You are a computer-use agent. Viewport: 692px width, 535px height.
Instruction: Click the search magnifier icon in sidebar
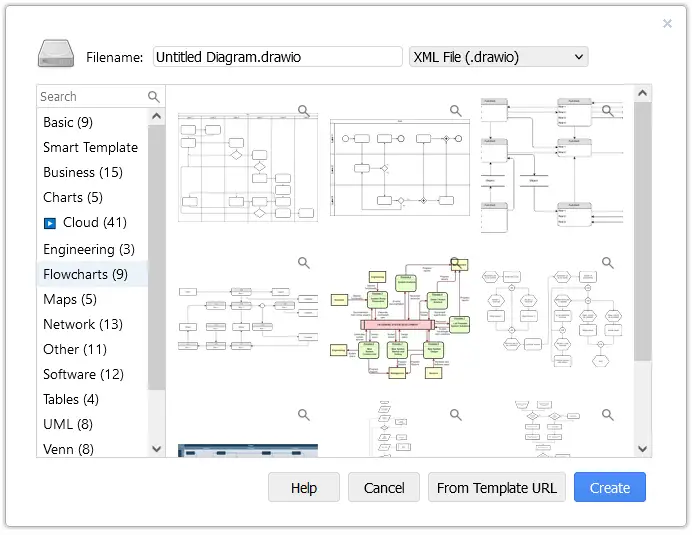[x=153, y=97]
